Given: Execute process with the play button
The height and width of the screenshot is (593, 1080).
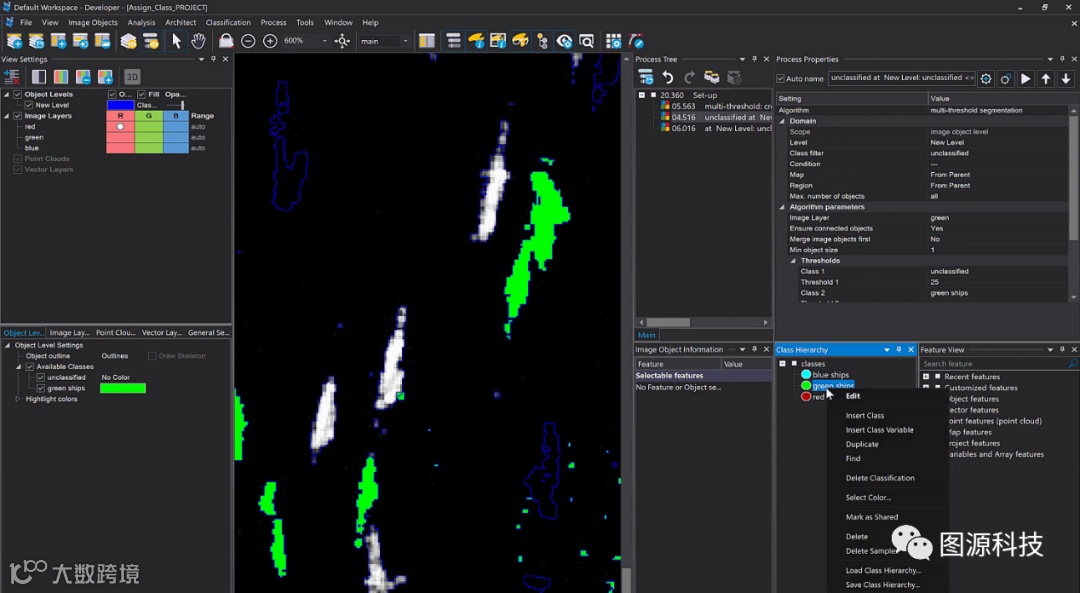Looking at the screenshot, I should click(x=1026, y=78).
